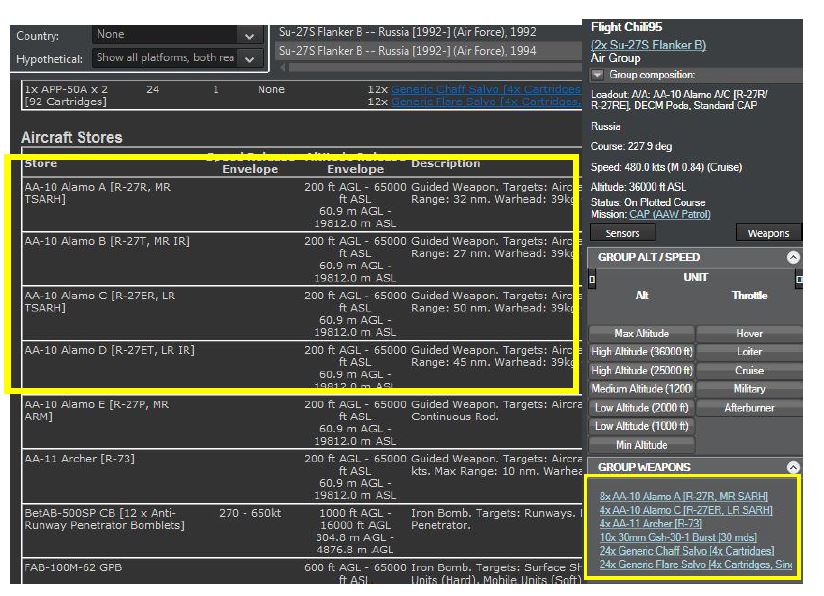Collapse the GROUP ALT / SPEED panel
824x596 pixels.
(x=793, y=257)
